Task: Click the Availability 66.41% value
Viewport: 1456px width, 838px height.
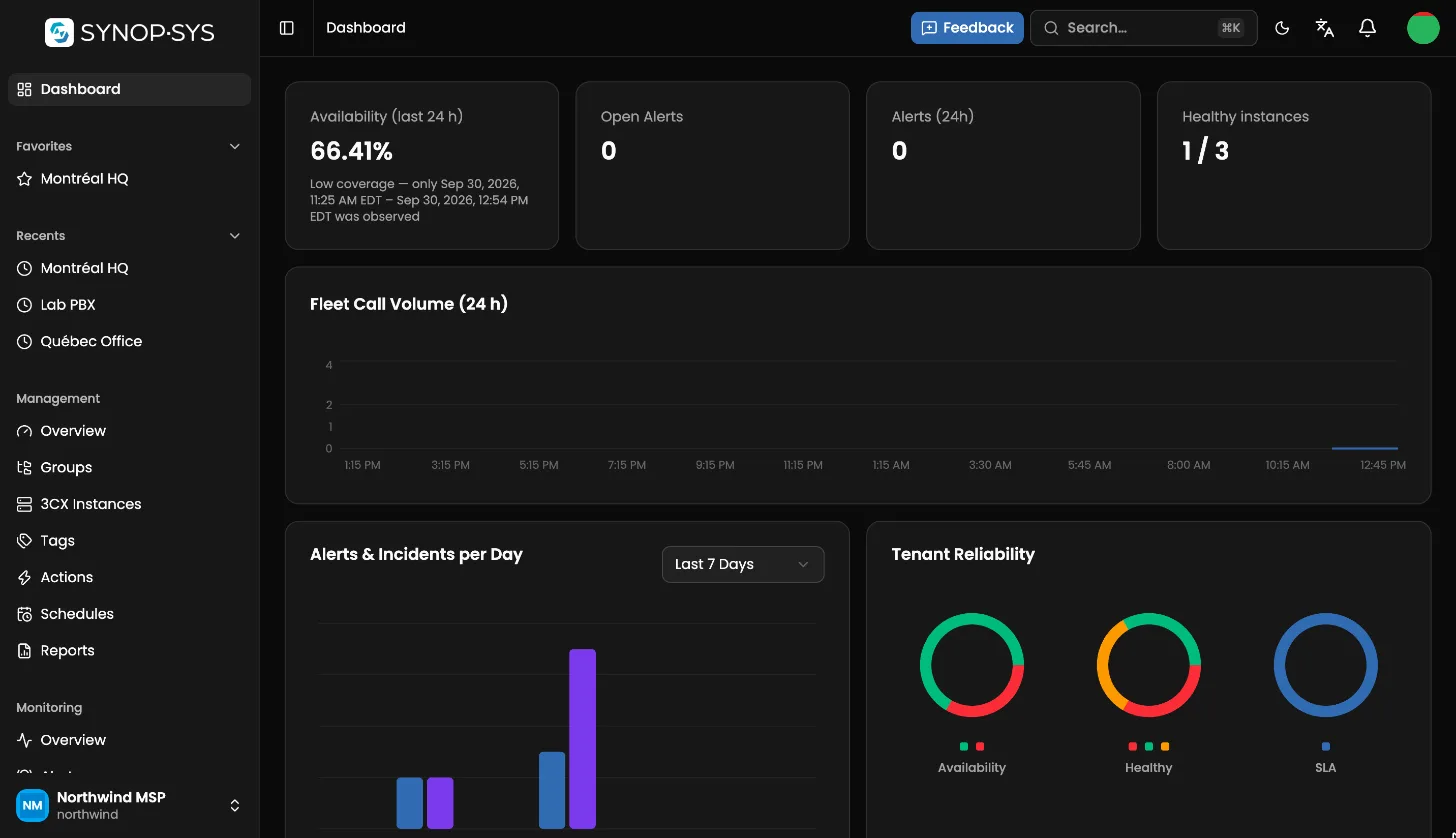Action: pos(351,151)
